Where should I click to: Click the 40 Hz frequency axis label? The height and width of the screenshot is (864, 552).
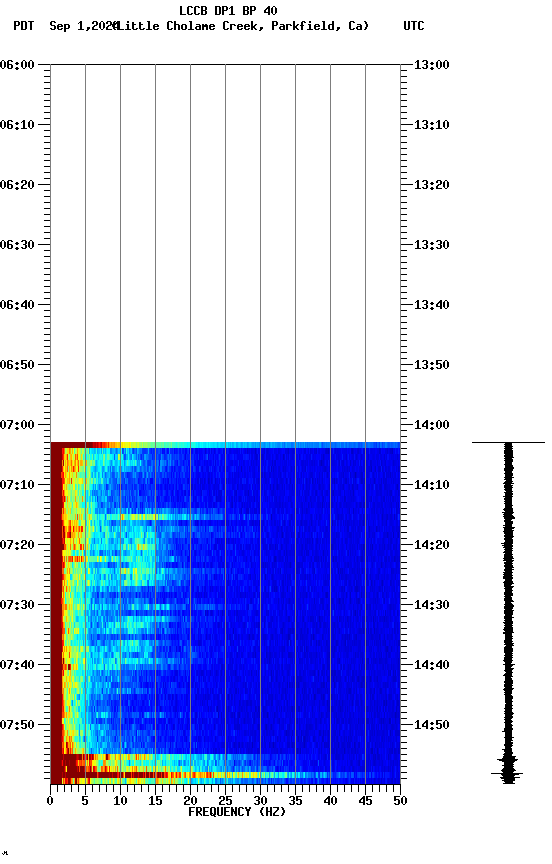pyautogui.click(x=330, y=801)
